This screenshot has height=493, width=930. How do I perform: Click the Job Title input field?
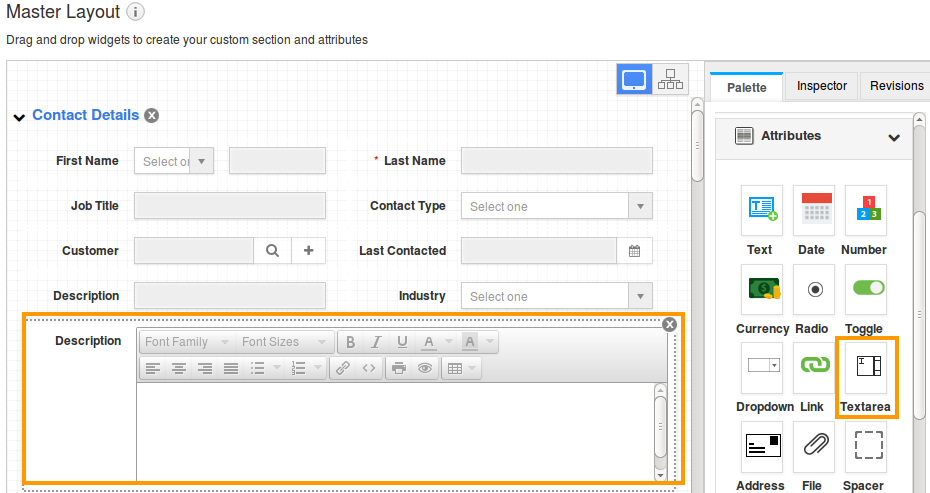(230, 206)
